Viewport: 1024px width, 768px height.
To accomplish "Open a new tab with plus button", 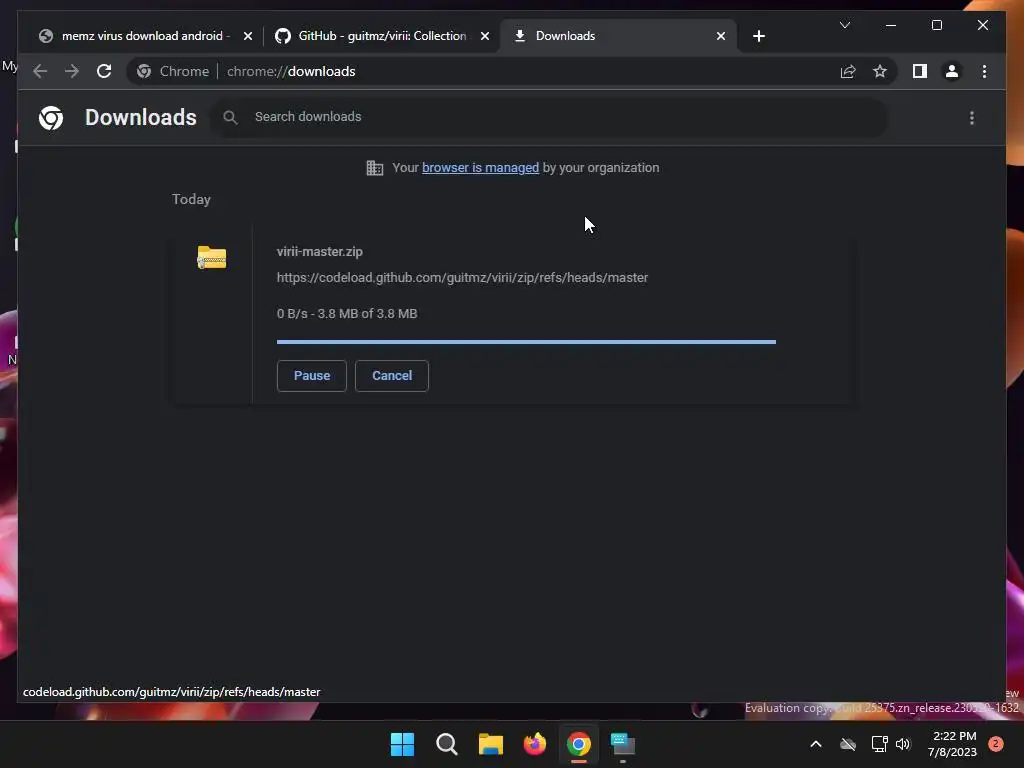I will click(x=758, y=36).
